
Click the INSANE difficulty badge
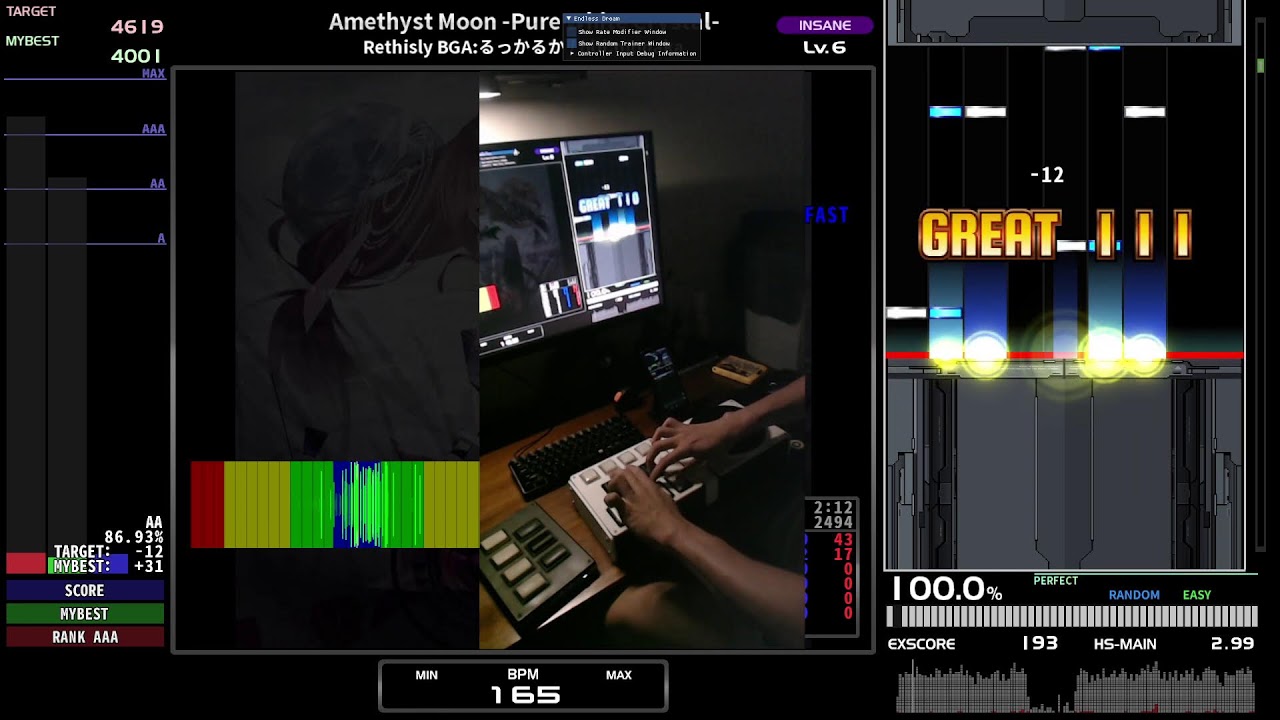[825, 25]
